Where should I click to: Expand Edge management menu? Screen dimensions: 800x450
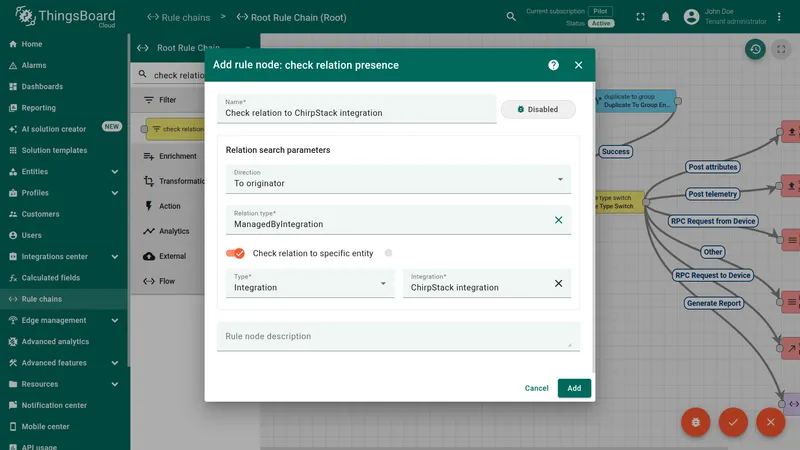point(115,320)
